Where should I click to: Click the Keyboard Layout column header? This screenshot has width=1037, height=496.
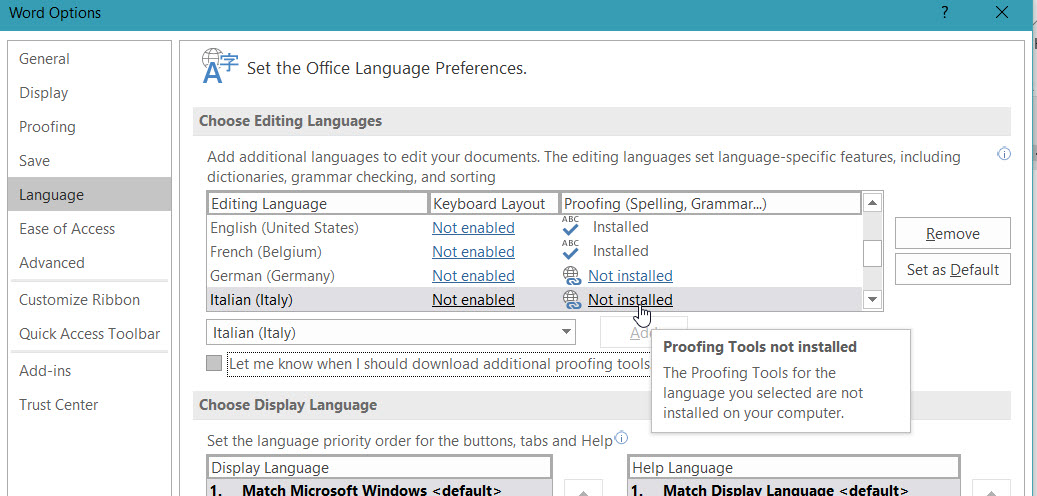494,204
